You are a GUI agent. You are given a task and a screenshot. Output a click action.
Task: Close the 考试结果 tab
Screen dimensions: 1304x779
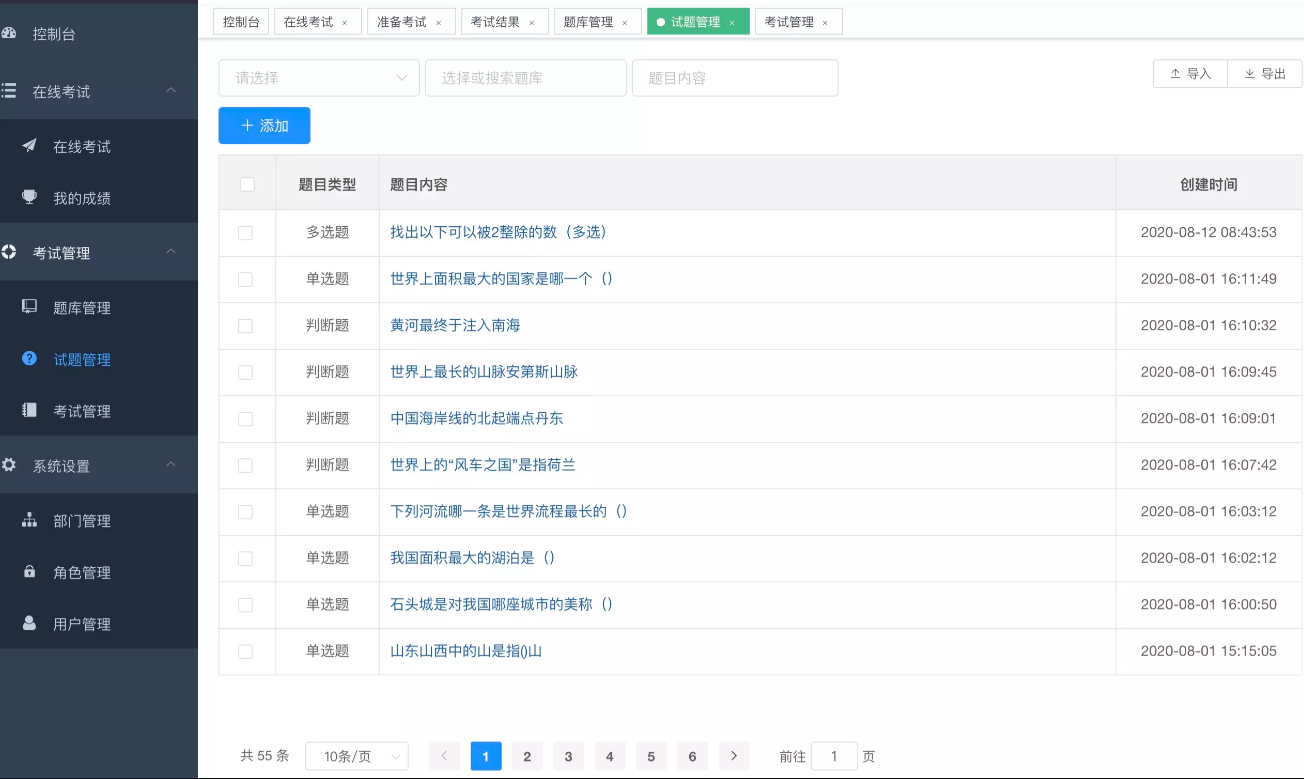click(531, 22)
